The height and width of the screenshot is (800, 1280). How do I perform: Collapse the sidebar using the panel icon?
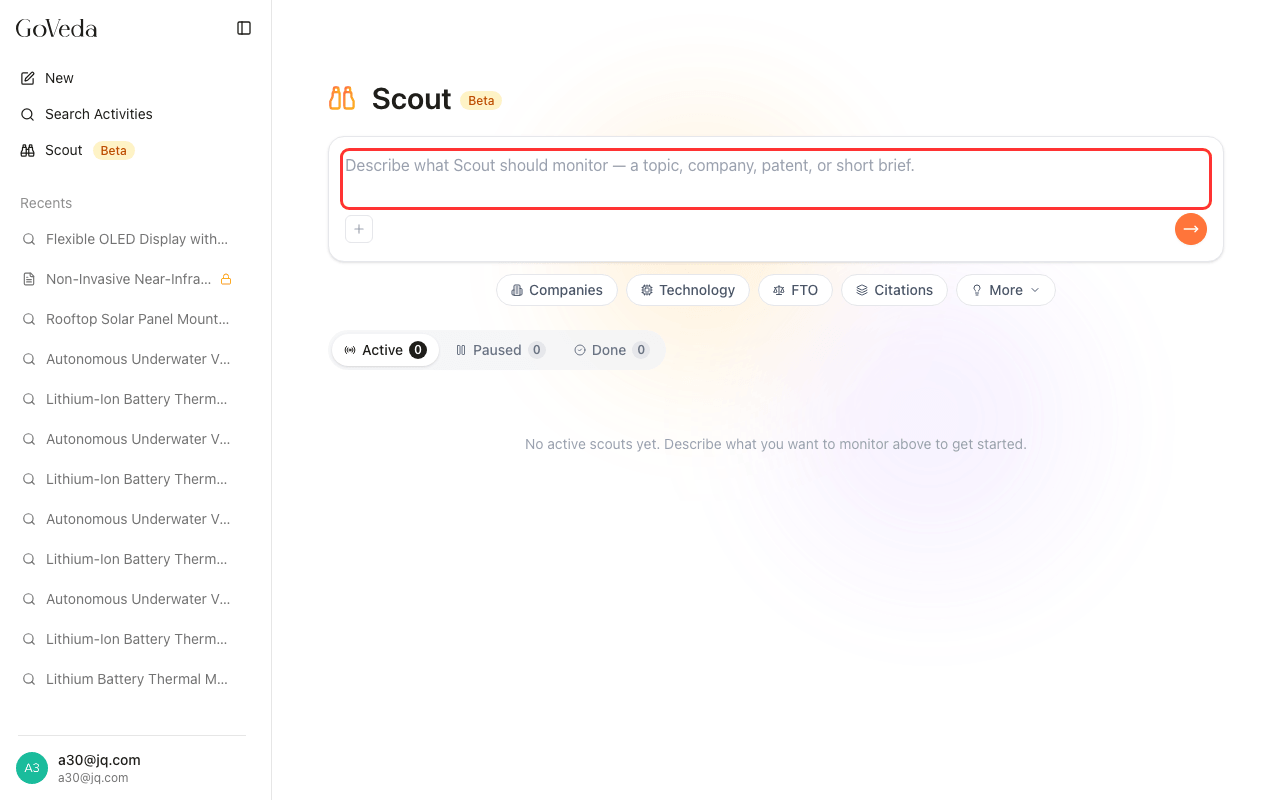click(x=244, y=28)
